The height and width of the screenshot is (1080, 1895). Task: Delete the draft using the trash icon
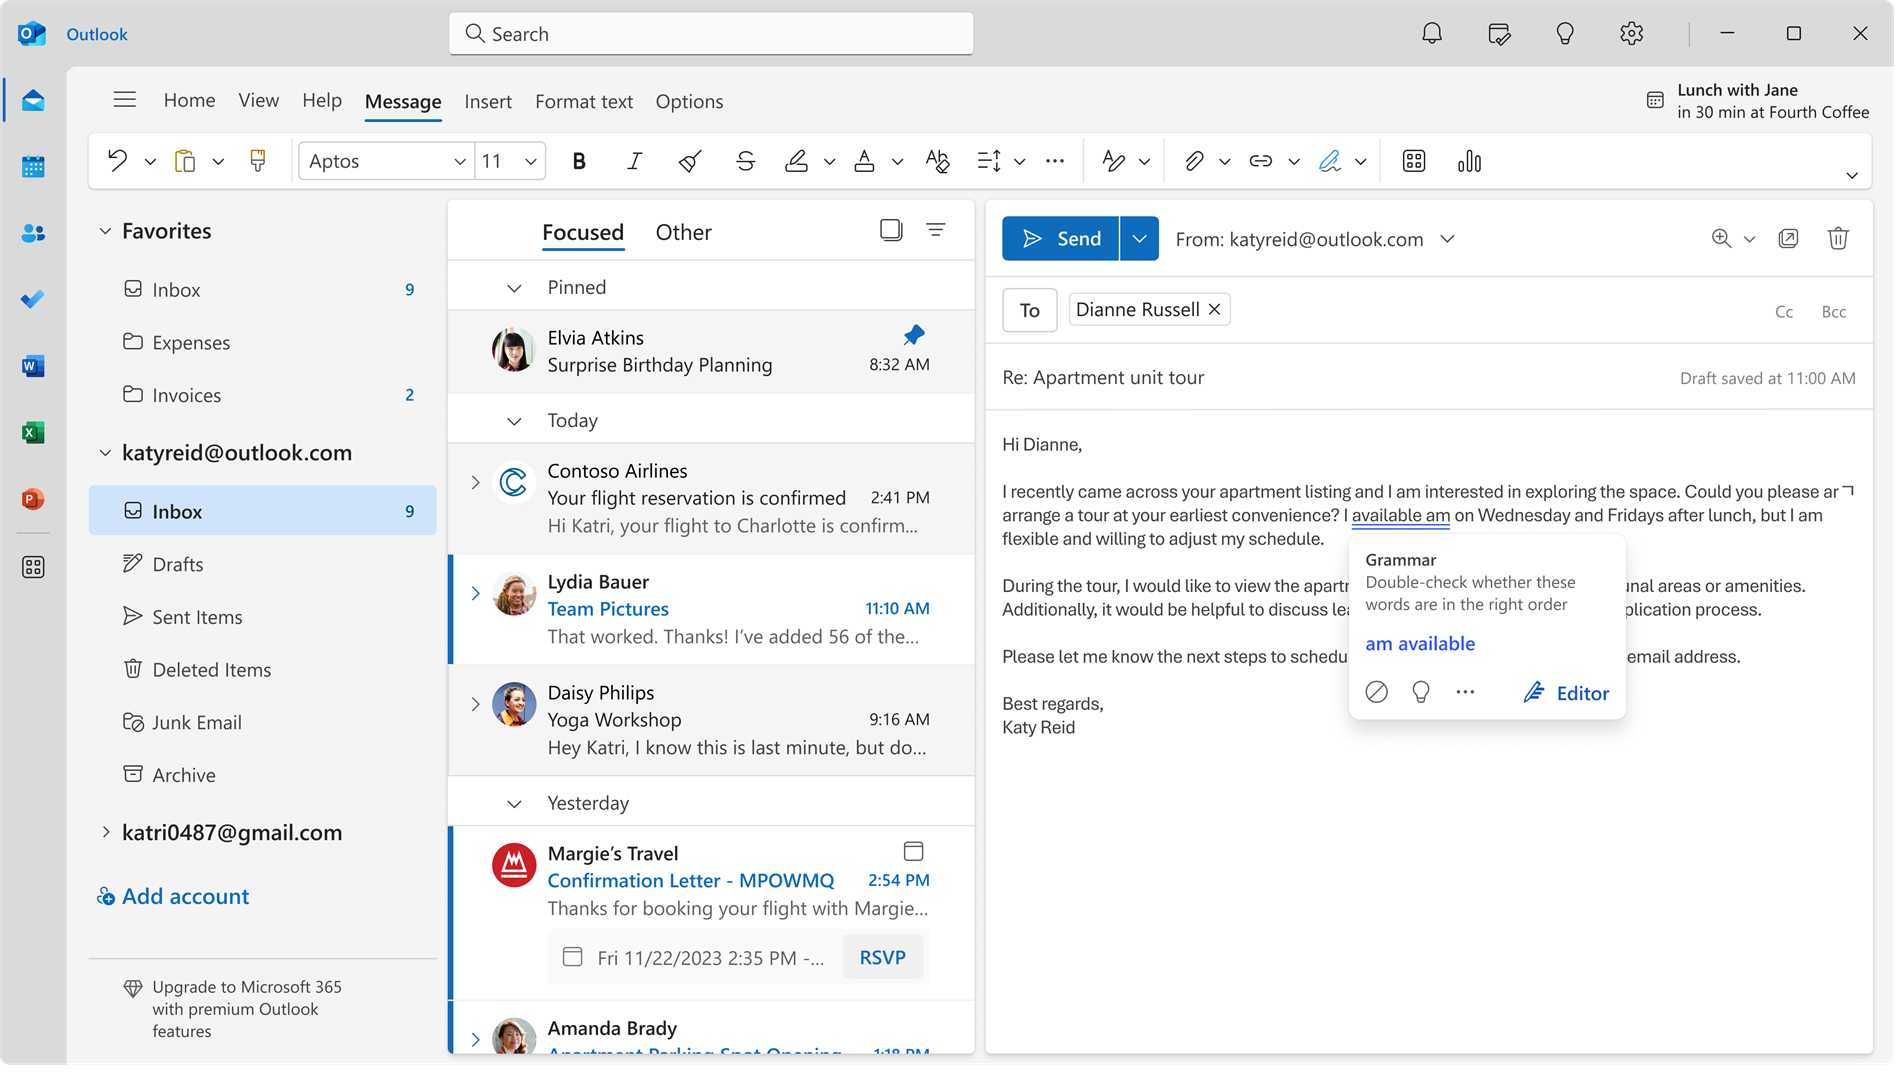click(x=1838, y=238)
